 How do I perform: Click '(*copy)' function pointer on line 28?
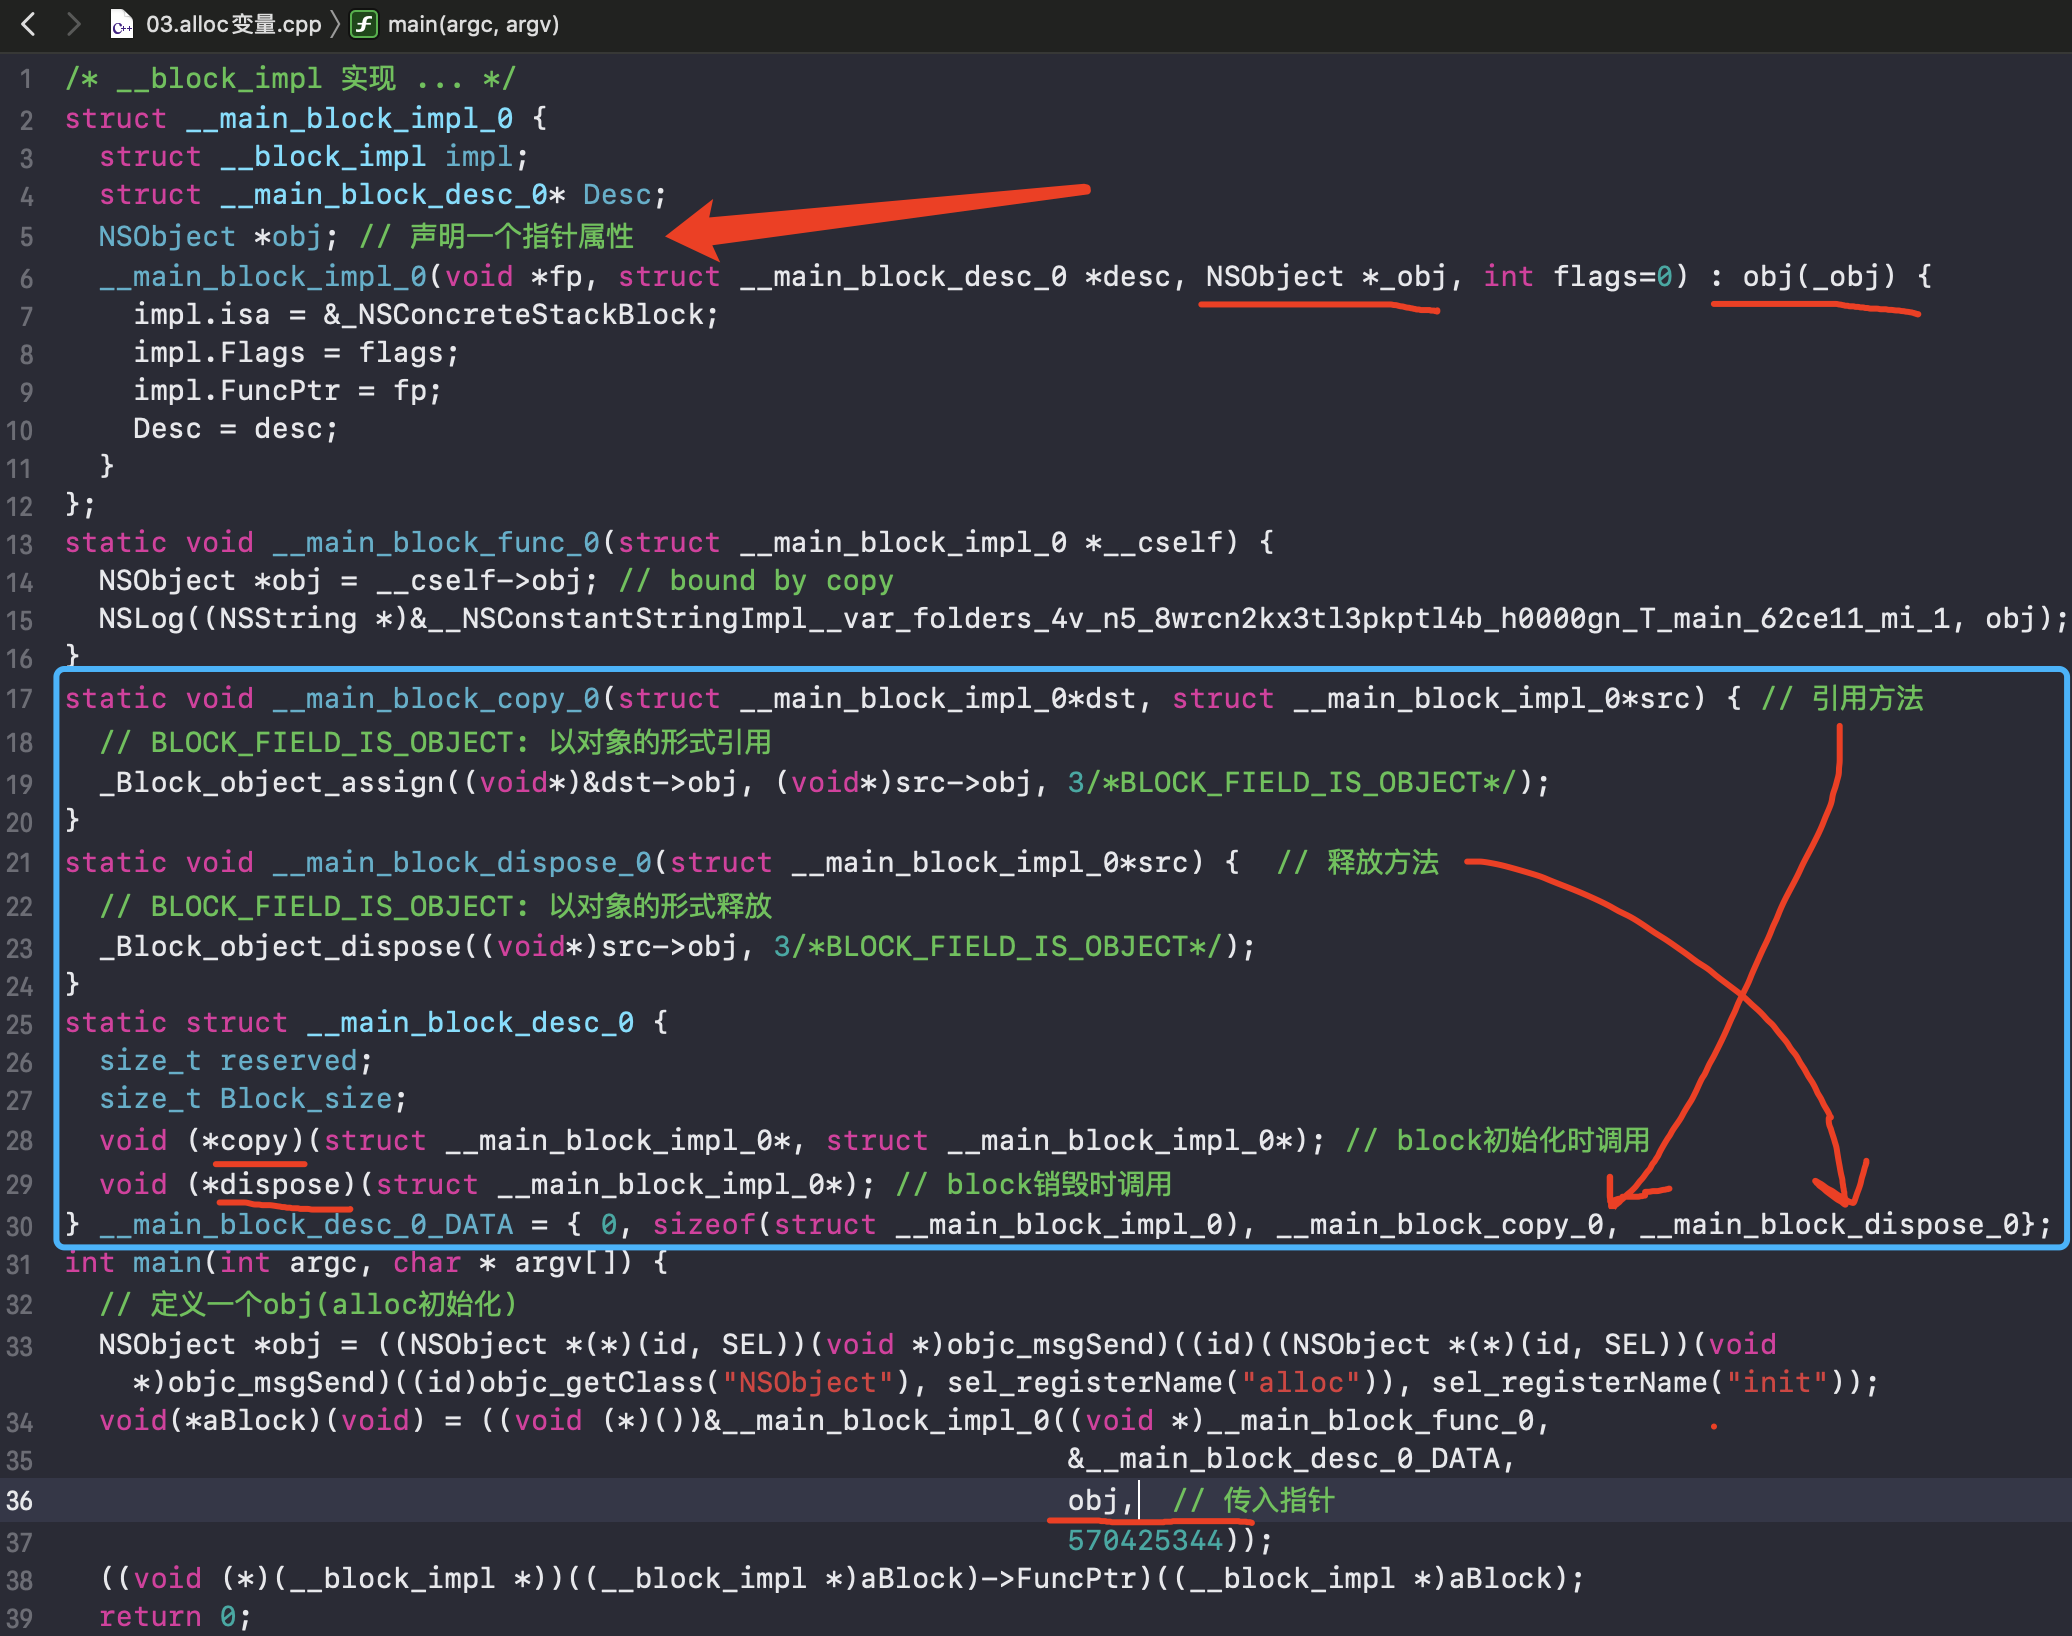tap(245, 1141)
